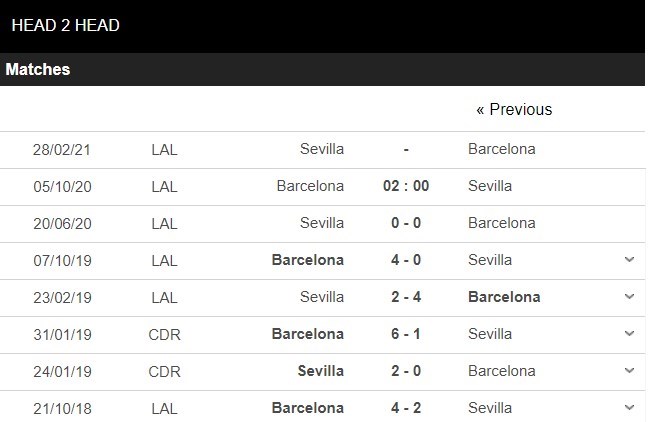Expand the 23/02/19 Sevilla 2-4 Barcelona match
652x422 pixels.
629,297
